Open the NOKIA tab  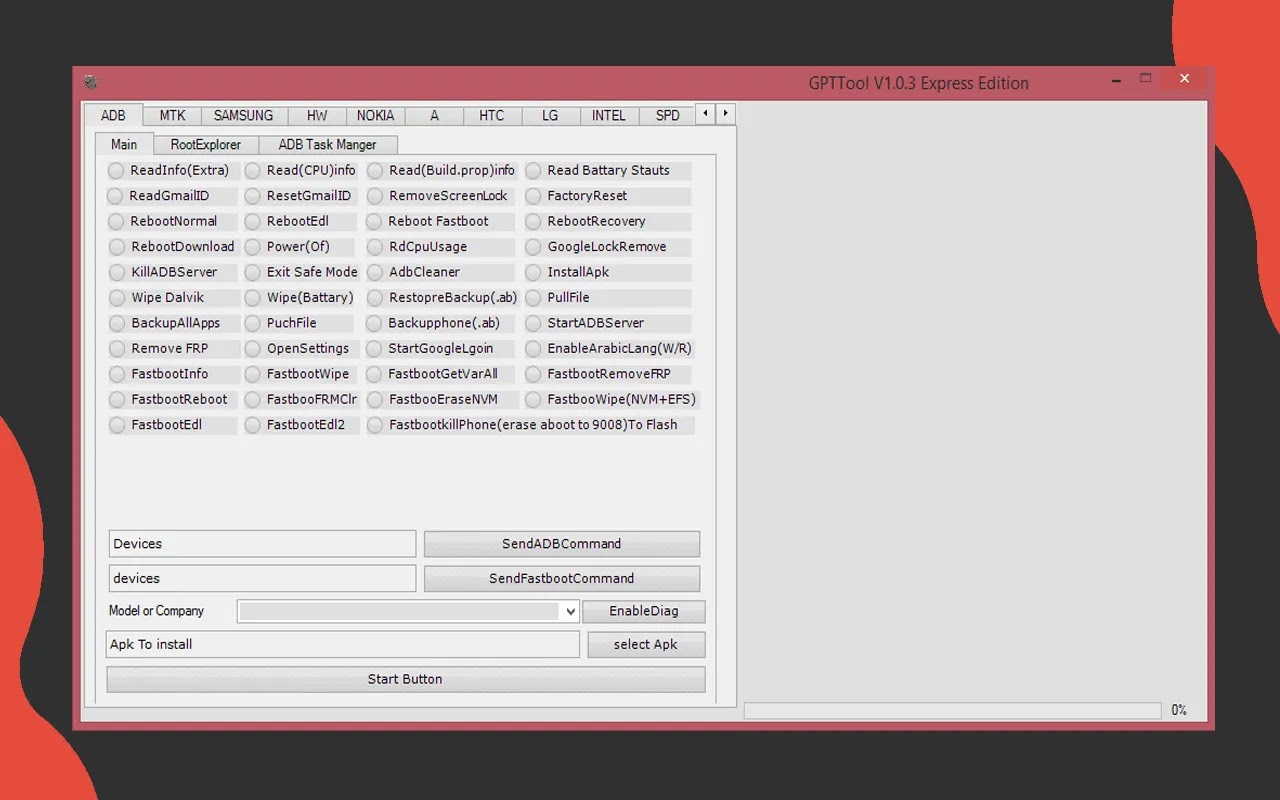[x=375, y=116]
